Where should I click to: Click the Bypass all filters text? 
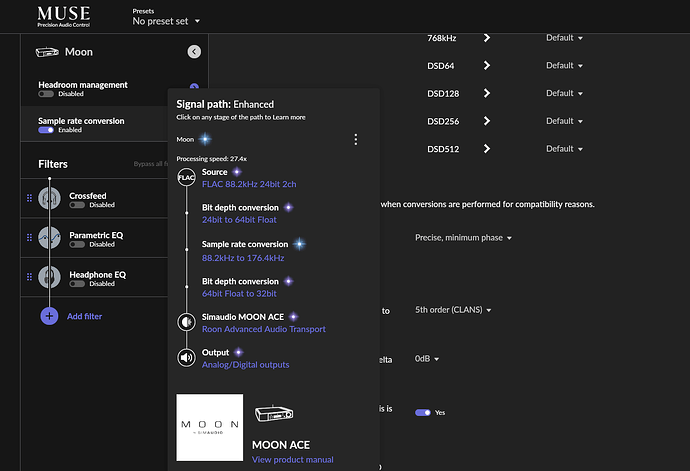coord(150,164)
